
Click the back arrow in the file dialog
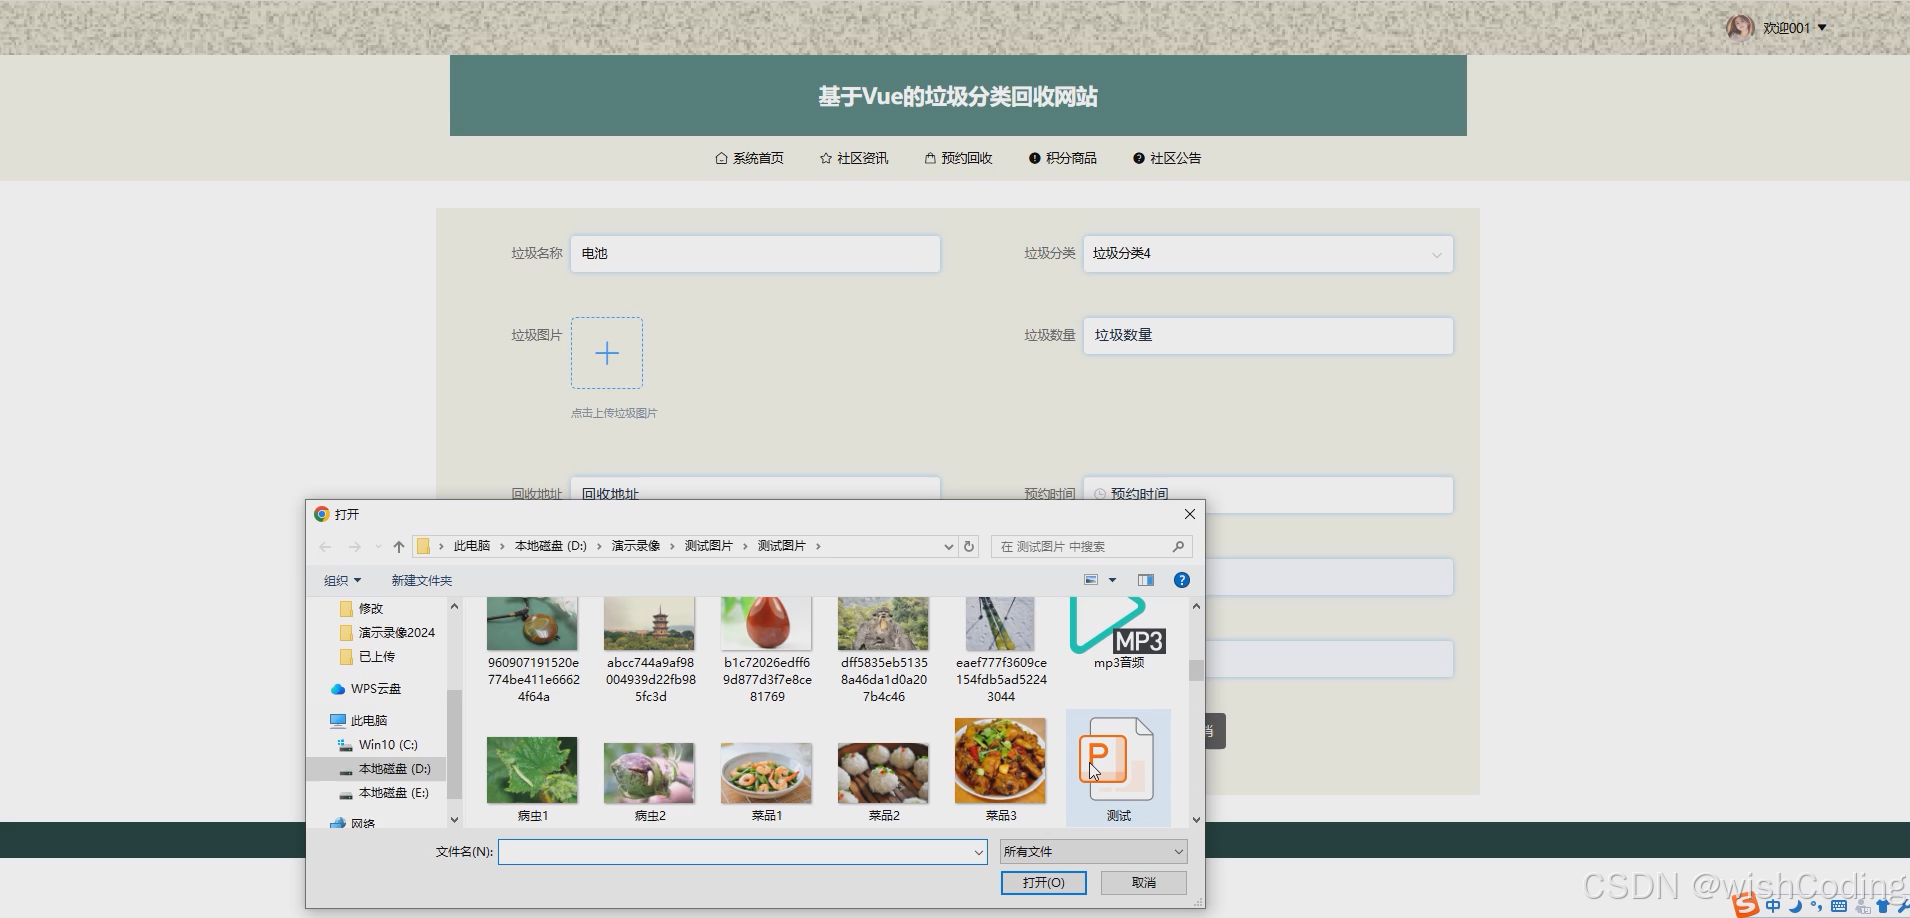tap(325, 546)
